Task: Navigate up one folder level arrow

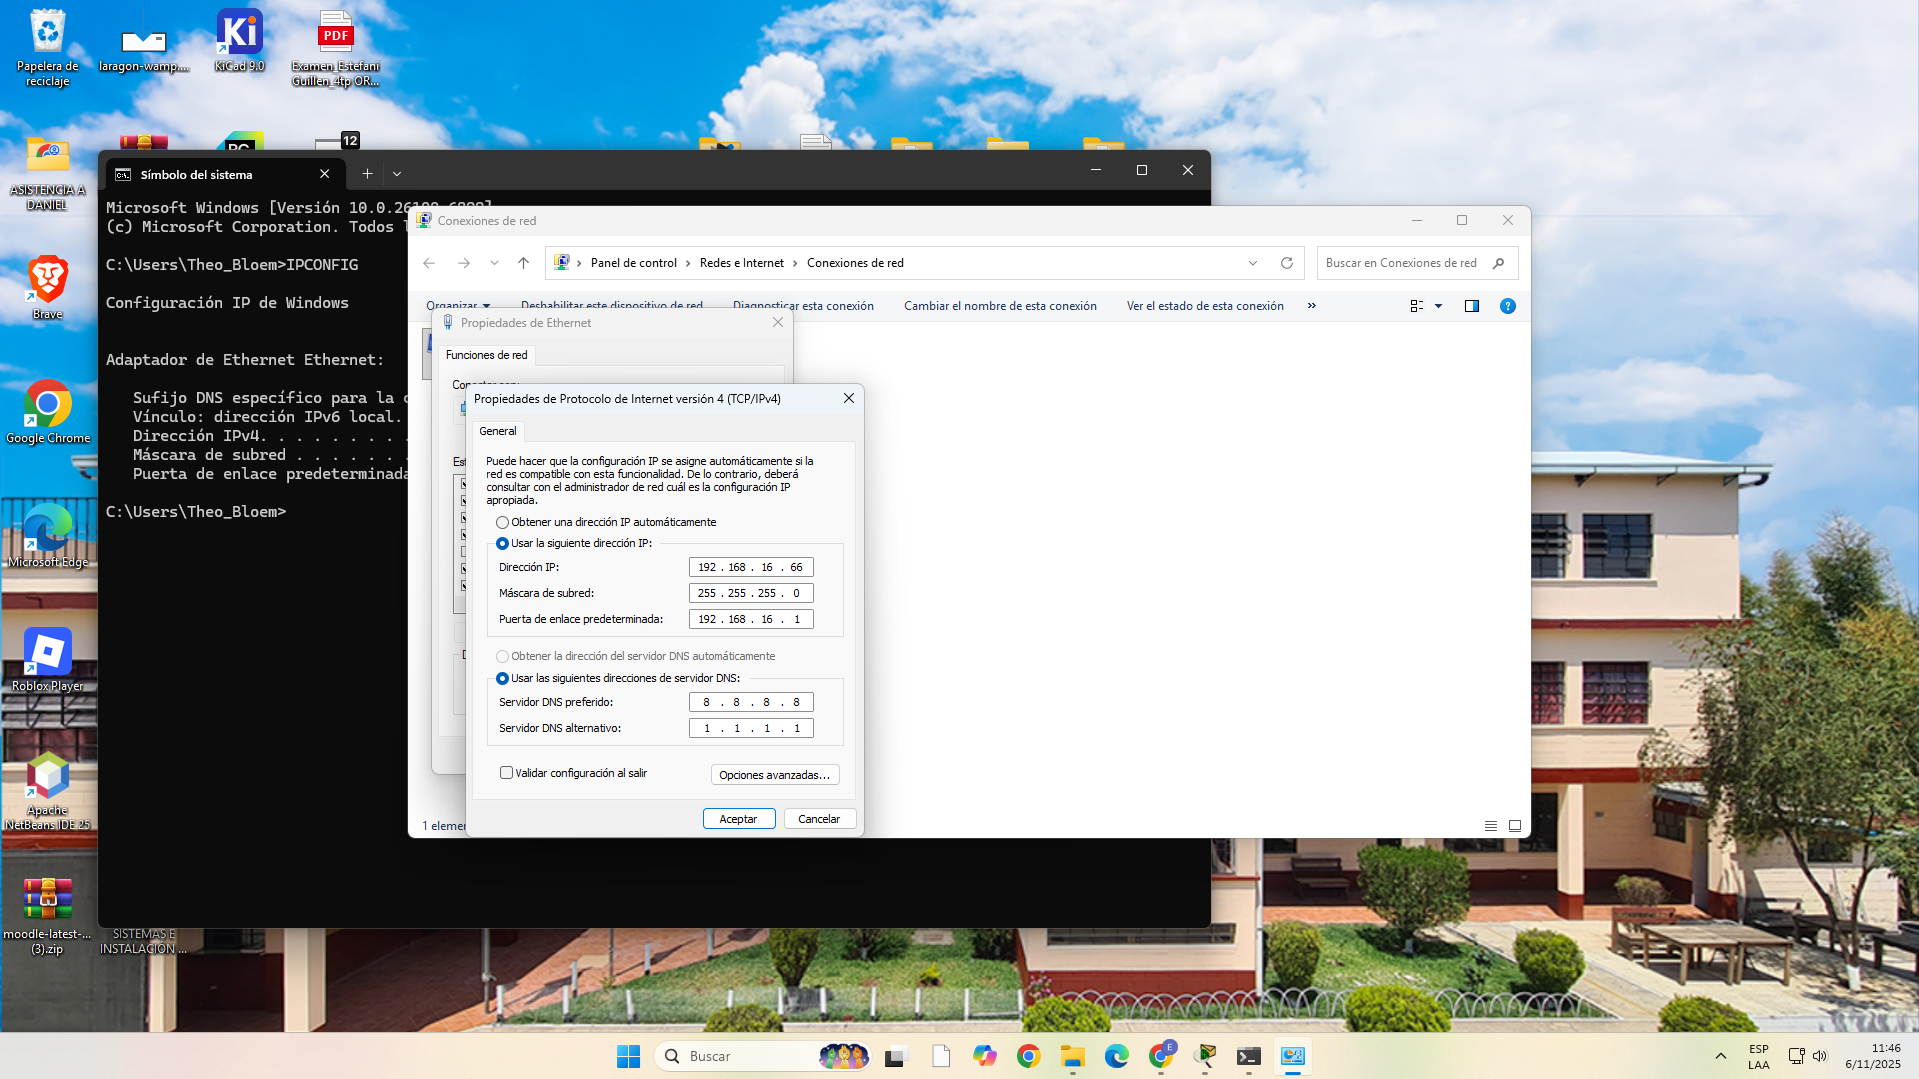Action: [523, 262]
